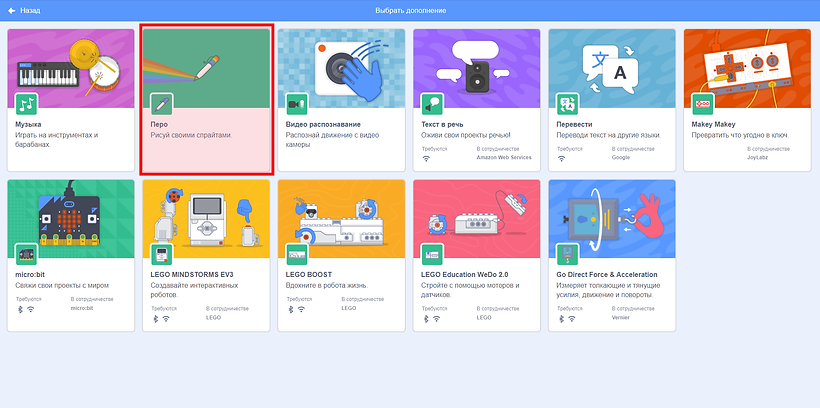
Task: Click the text Вдохните в робота жизнь
Action: tap(327, 286)
